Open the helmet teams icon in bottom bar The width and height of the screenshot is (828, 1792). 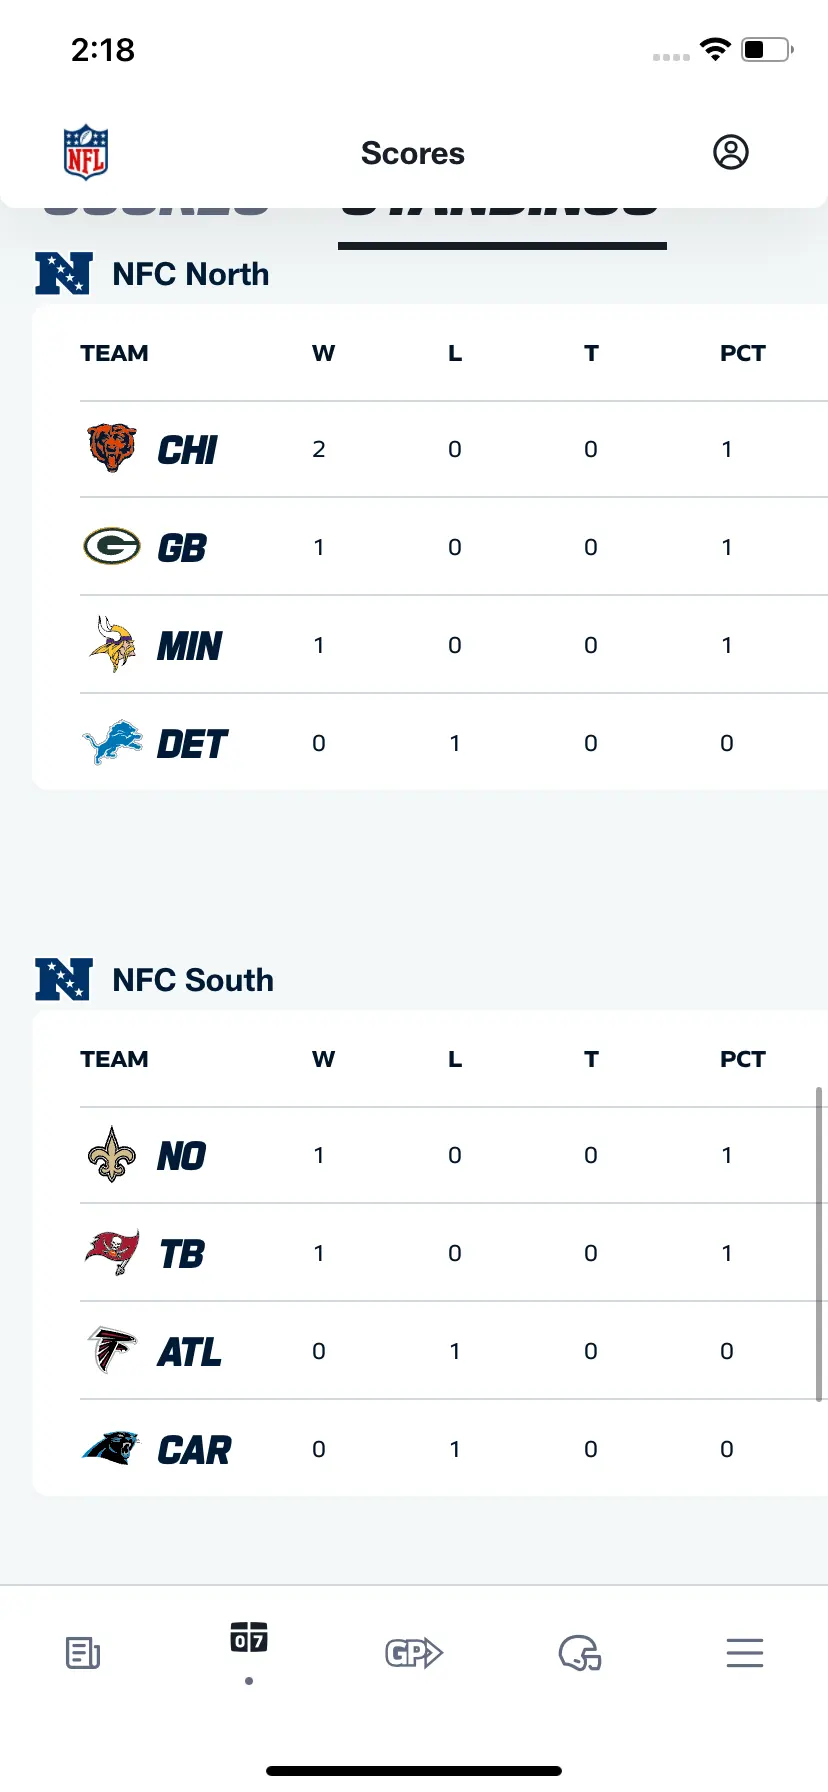(x=580, y=1653)
